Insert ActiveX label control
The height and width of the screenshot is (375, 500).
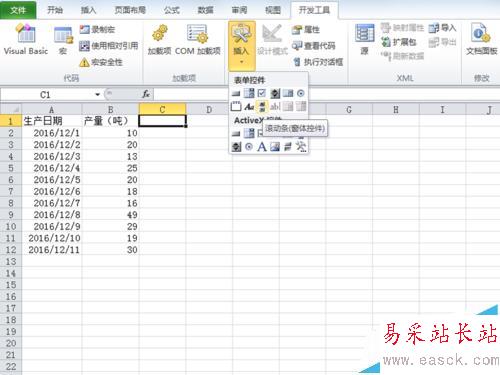pyautogui.click(x=262, y=147)
